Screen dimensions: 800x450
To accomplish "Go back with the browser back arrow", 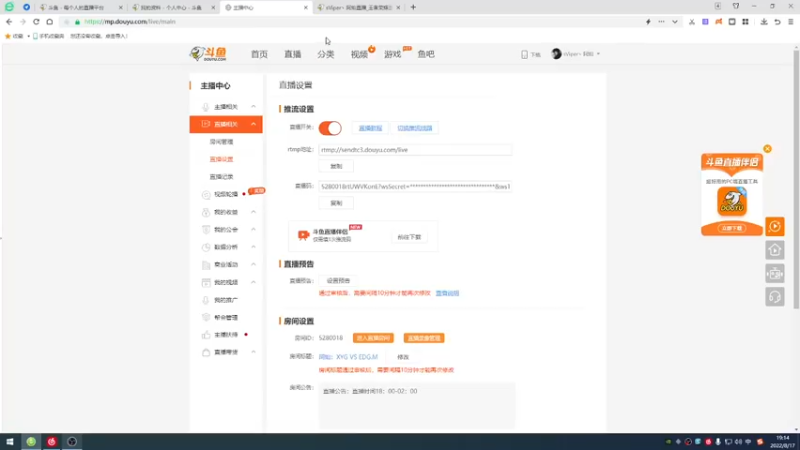I will [9, 21].
